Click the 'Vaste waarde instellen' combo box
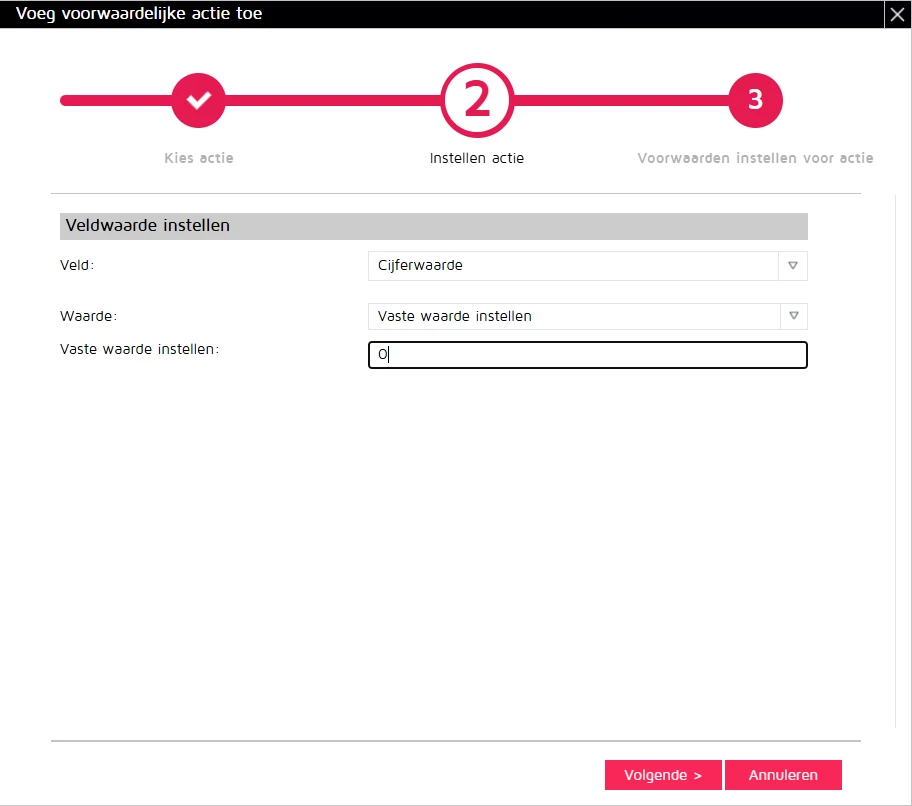Viewport: 912px width, 806px height. 587,316
